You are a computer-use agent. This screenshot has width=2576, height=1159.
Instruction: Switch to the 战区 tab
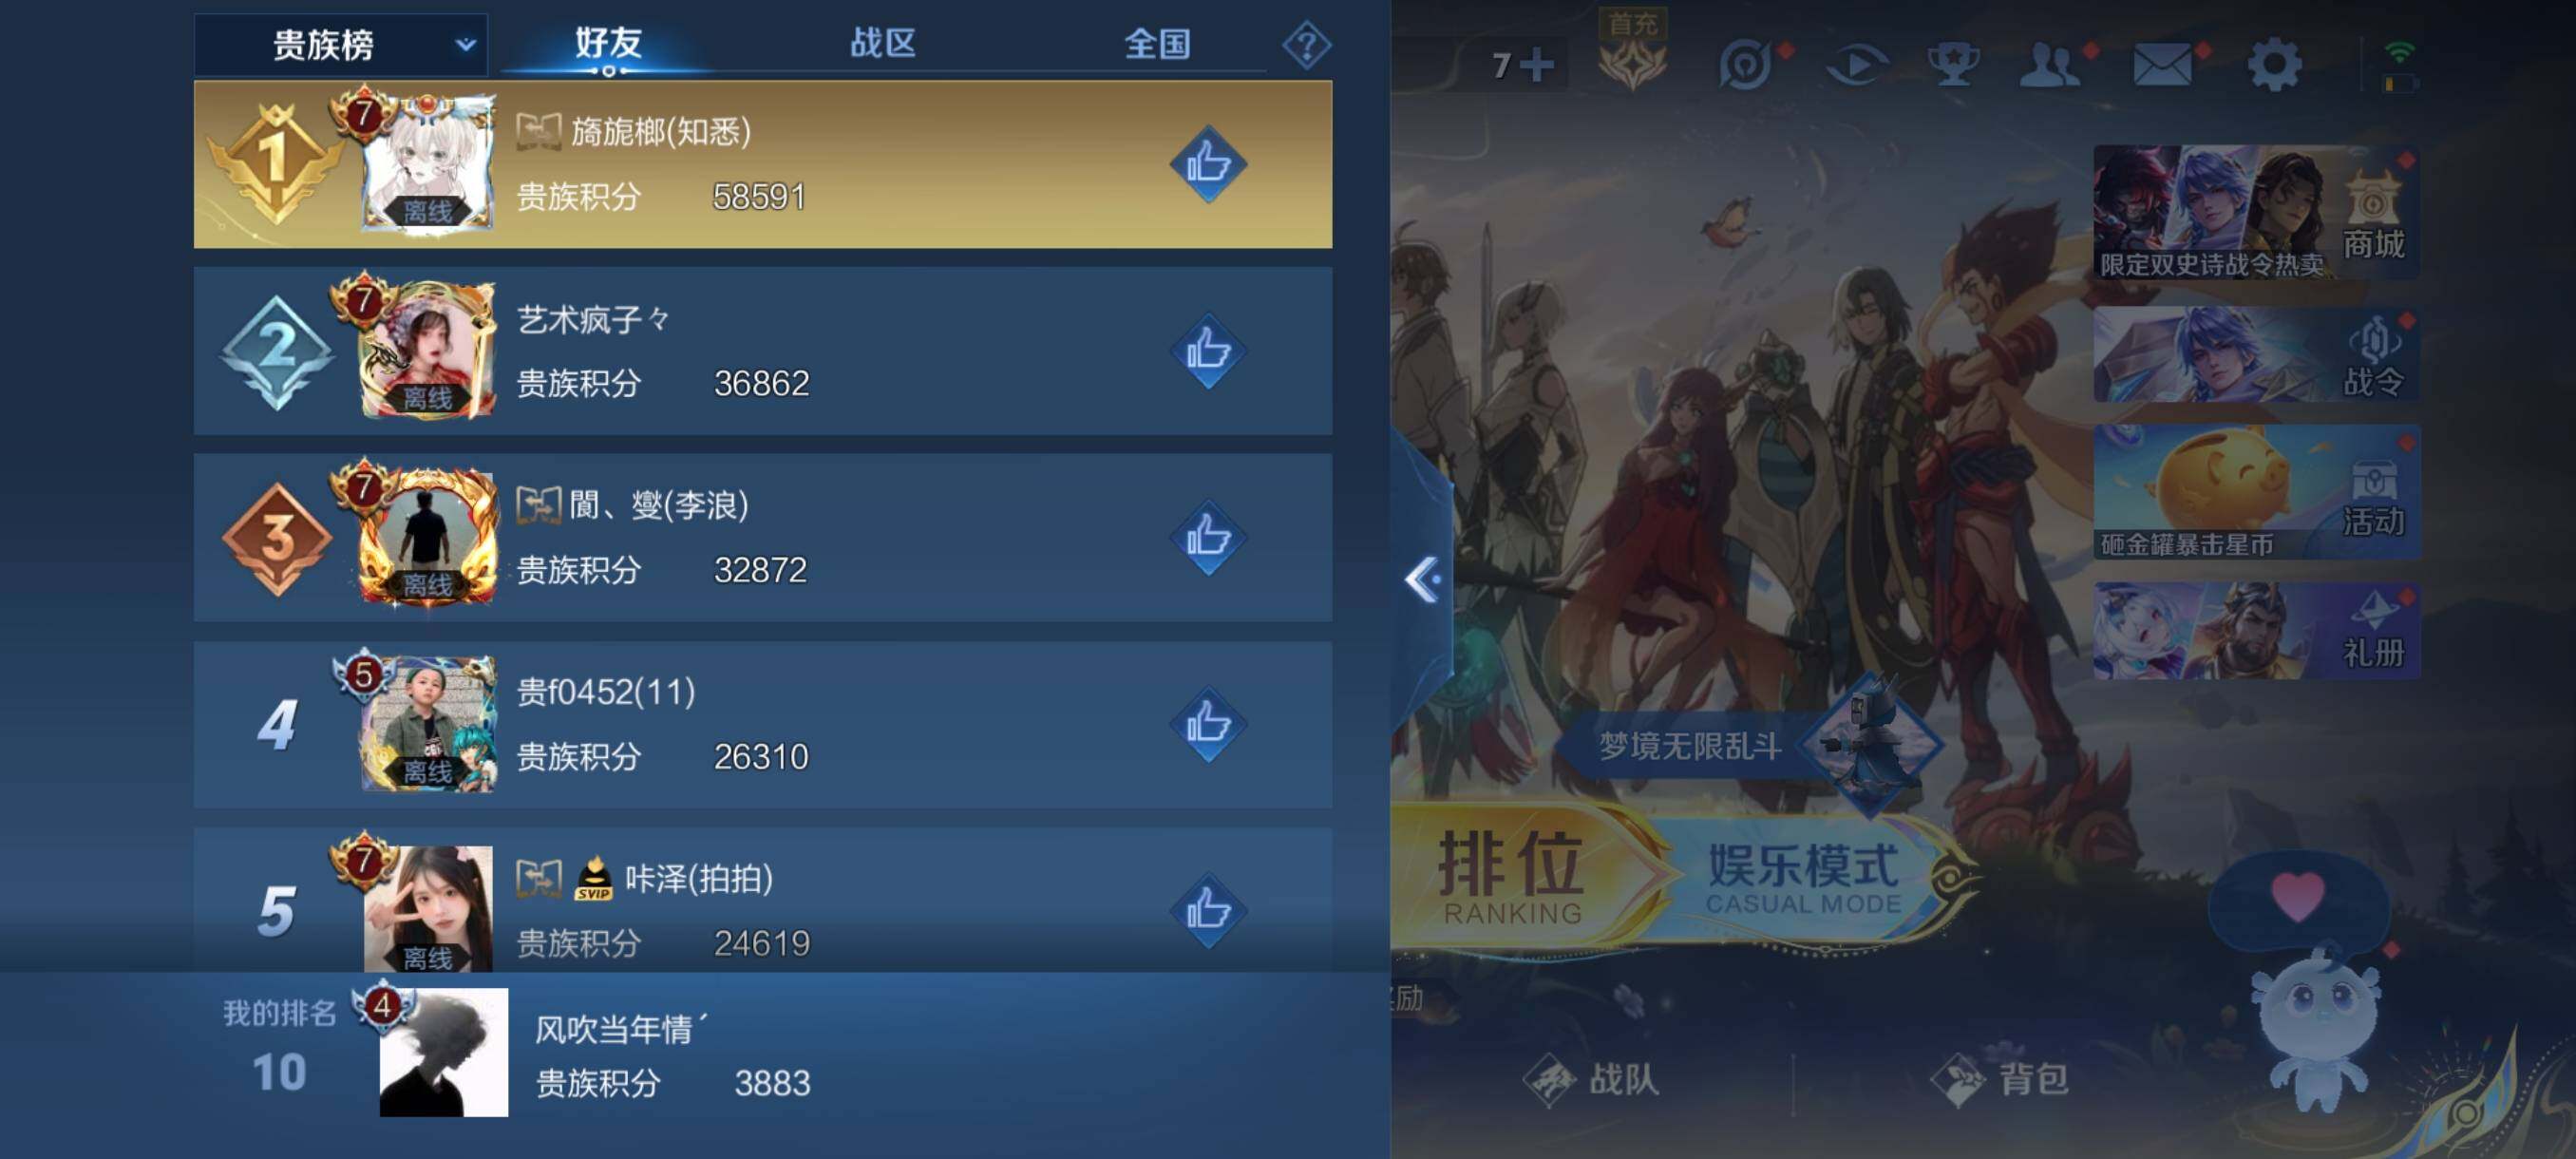coord(882,44)
